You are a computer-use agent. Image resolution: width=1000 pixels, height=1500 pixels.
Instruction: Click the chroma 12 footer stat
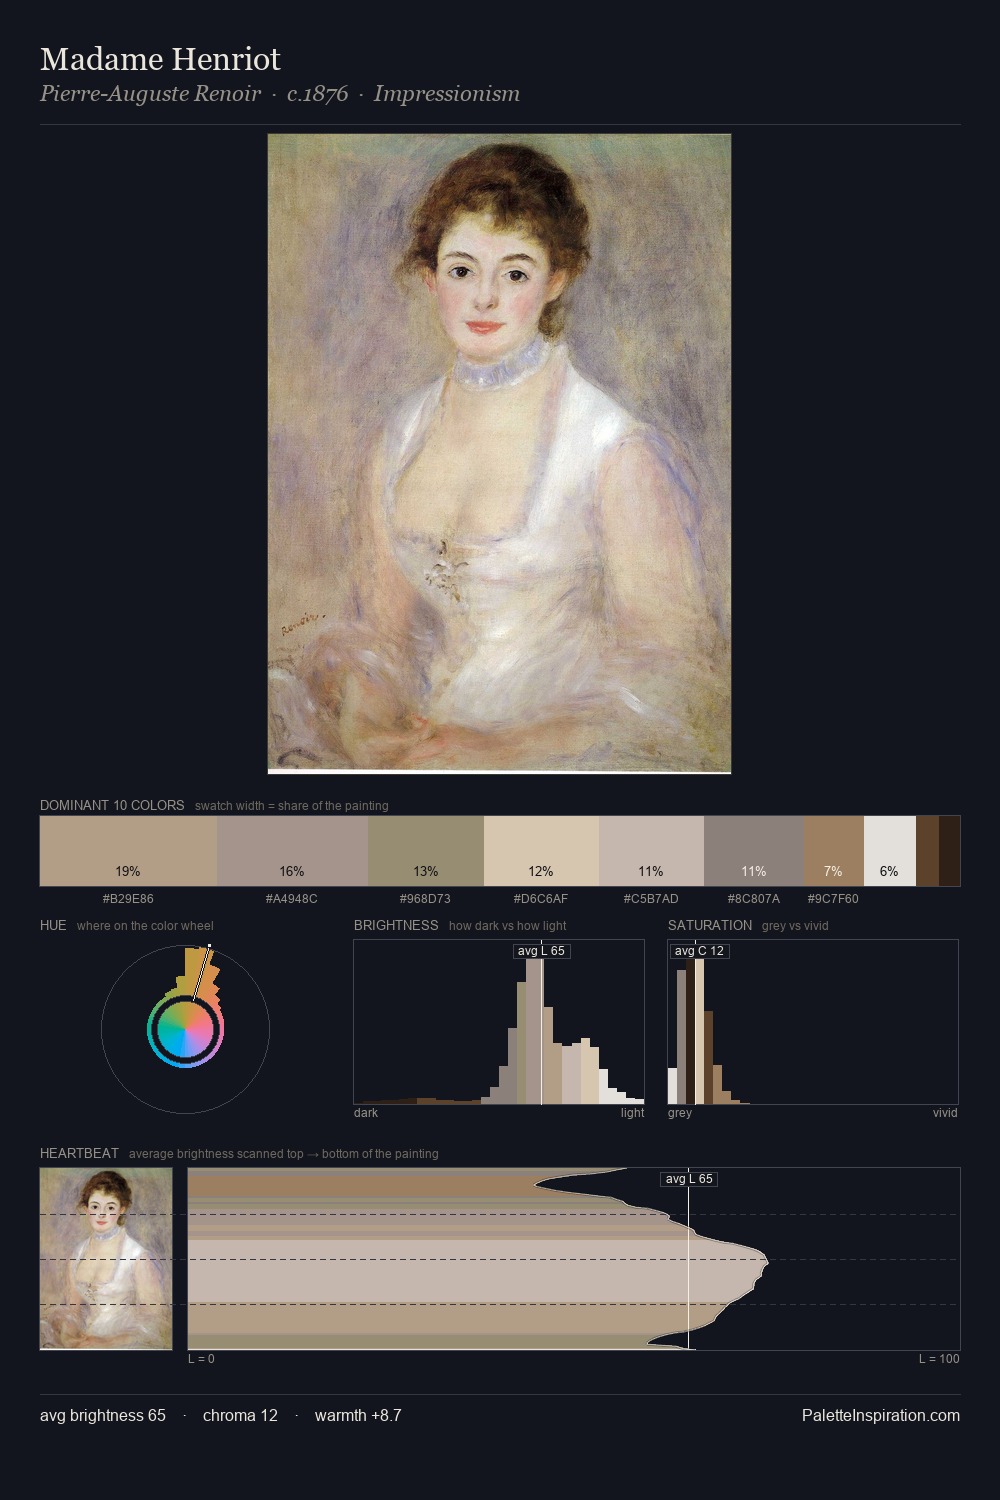point(240,1416)
